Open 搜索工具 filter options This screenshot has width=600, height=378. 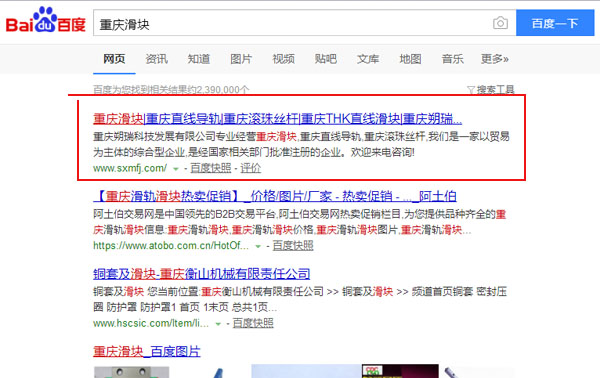(491, 90)
